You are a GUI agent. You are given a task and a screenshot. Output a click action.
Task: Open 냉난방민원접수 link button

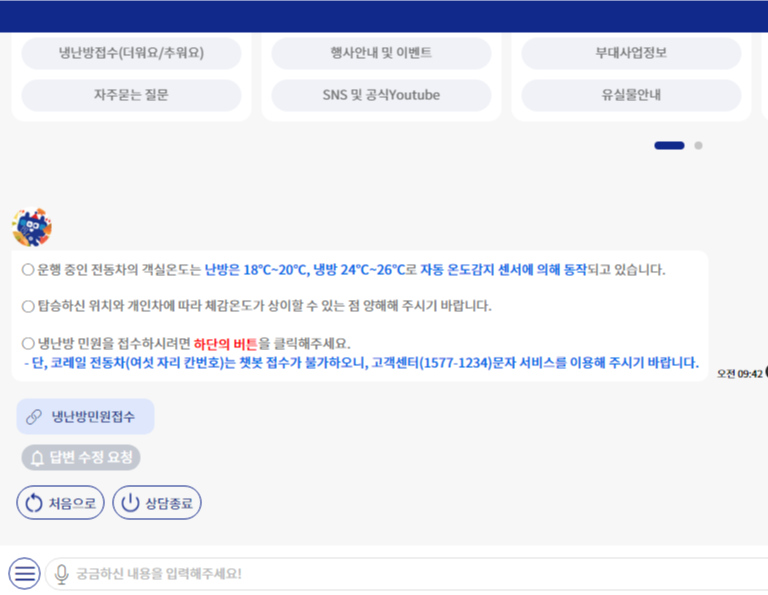pos(85,417)
